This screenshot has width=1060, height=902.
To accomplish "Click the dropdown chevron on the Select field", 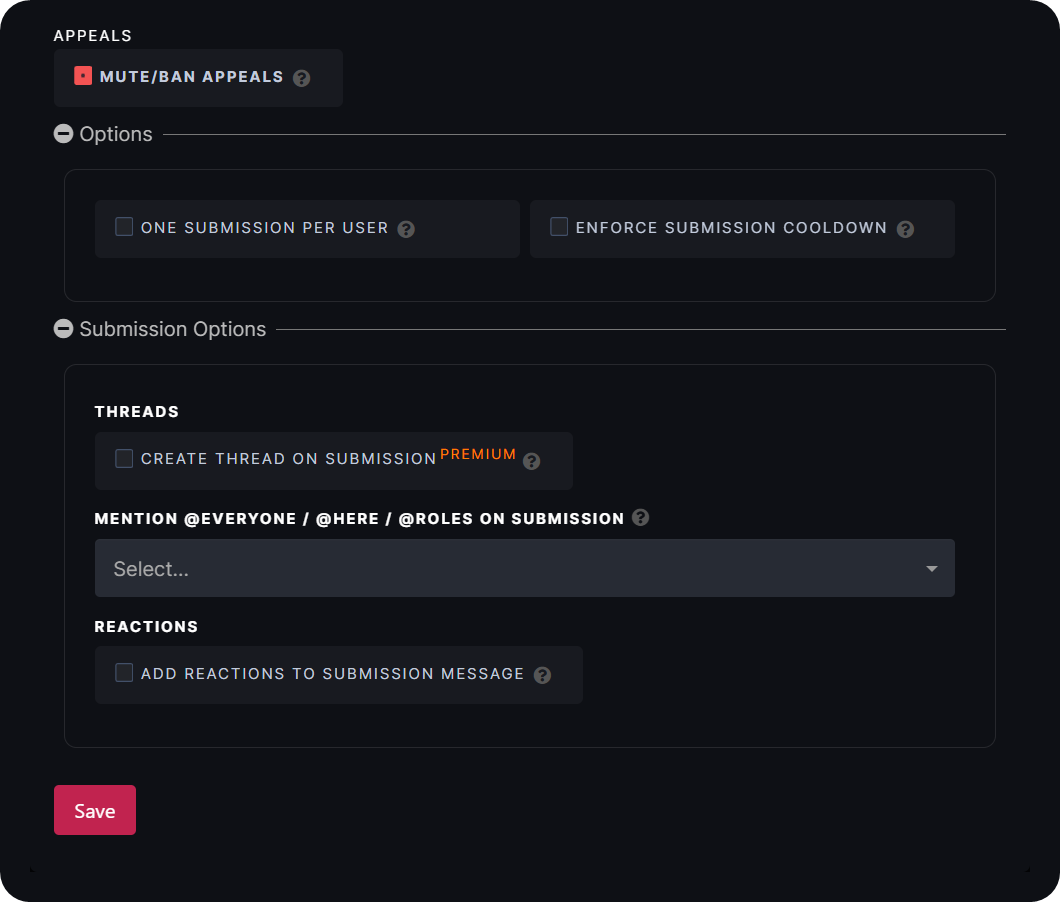I will [931, 568].
